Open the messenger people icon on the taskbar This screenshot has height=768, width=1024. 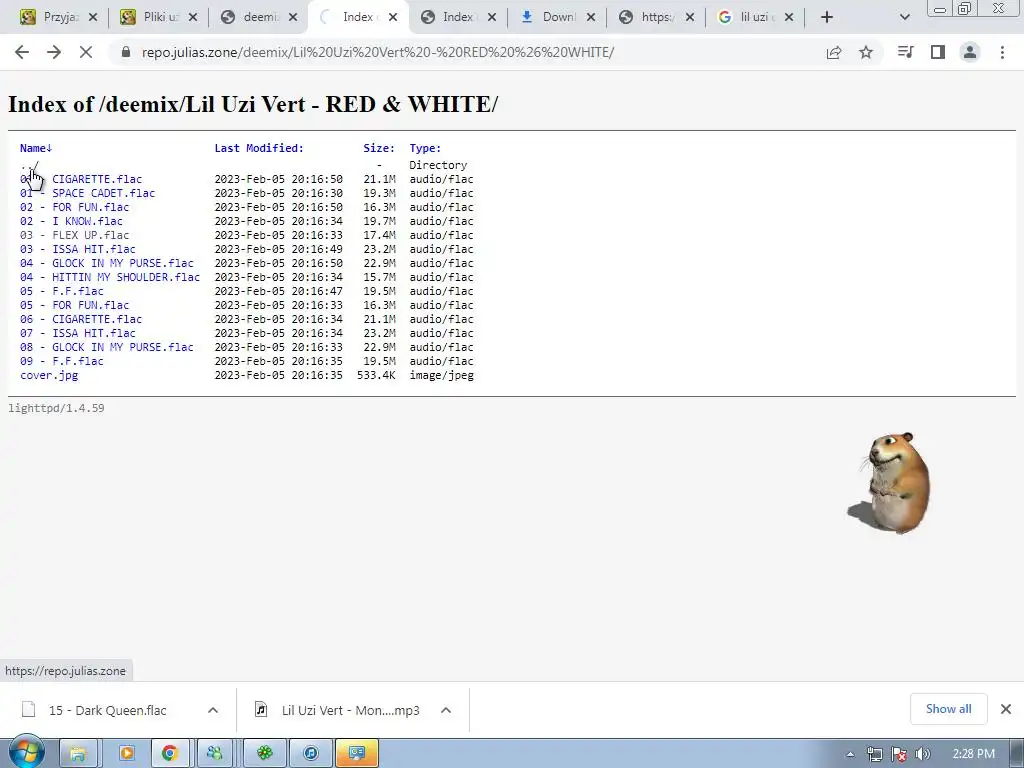pyautogui.click(x=215, y=754)
